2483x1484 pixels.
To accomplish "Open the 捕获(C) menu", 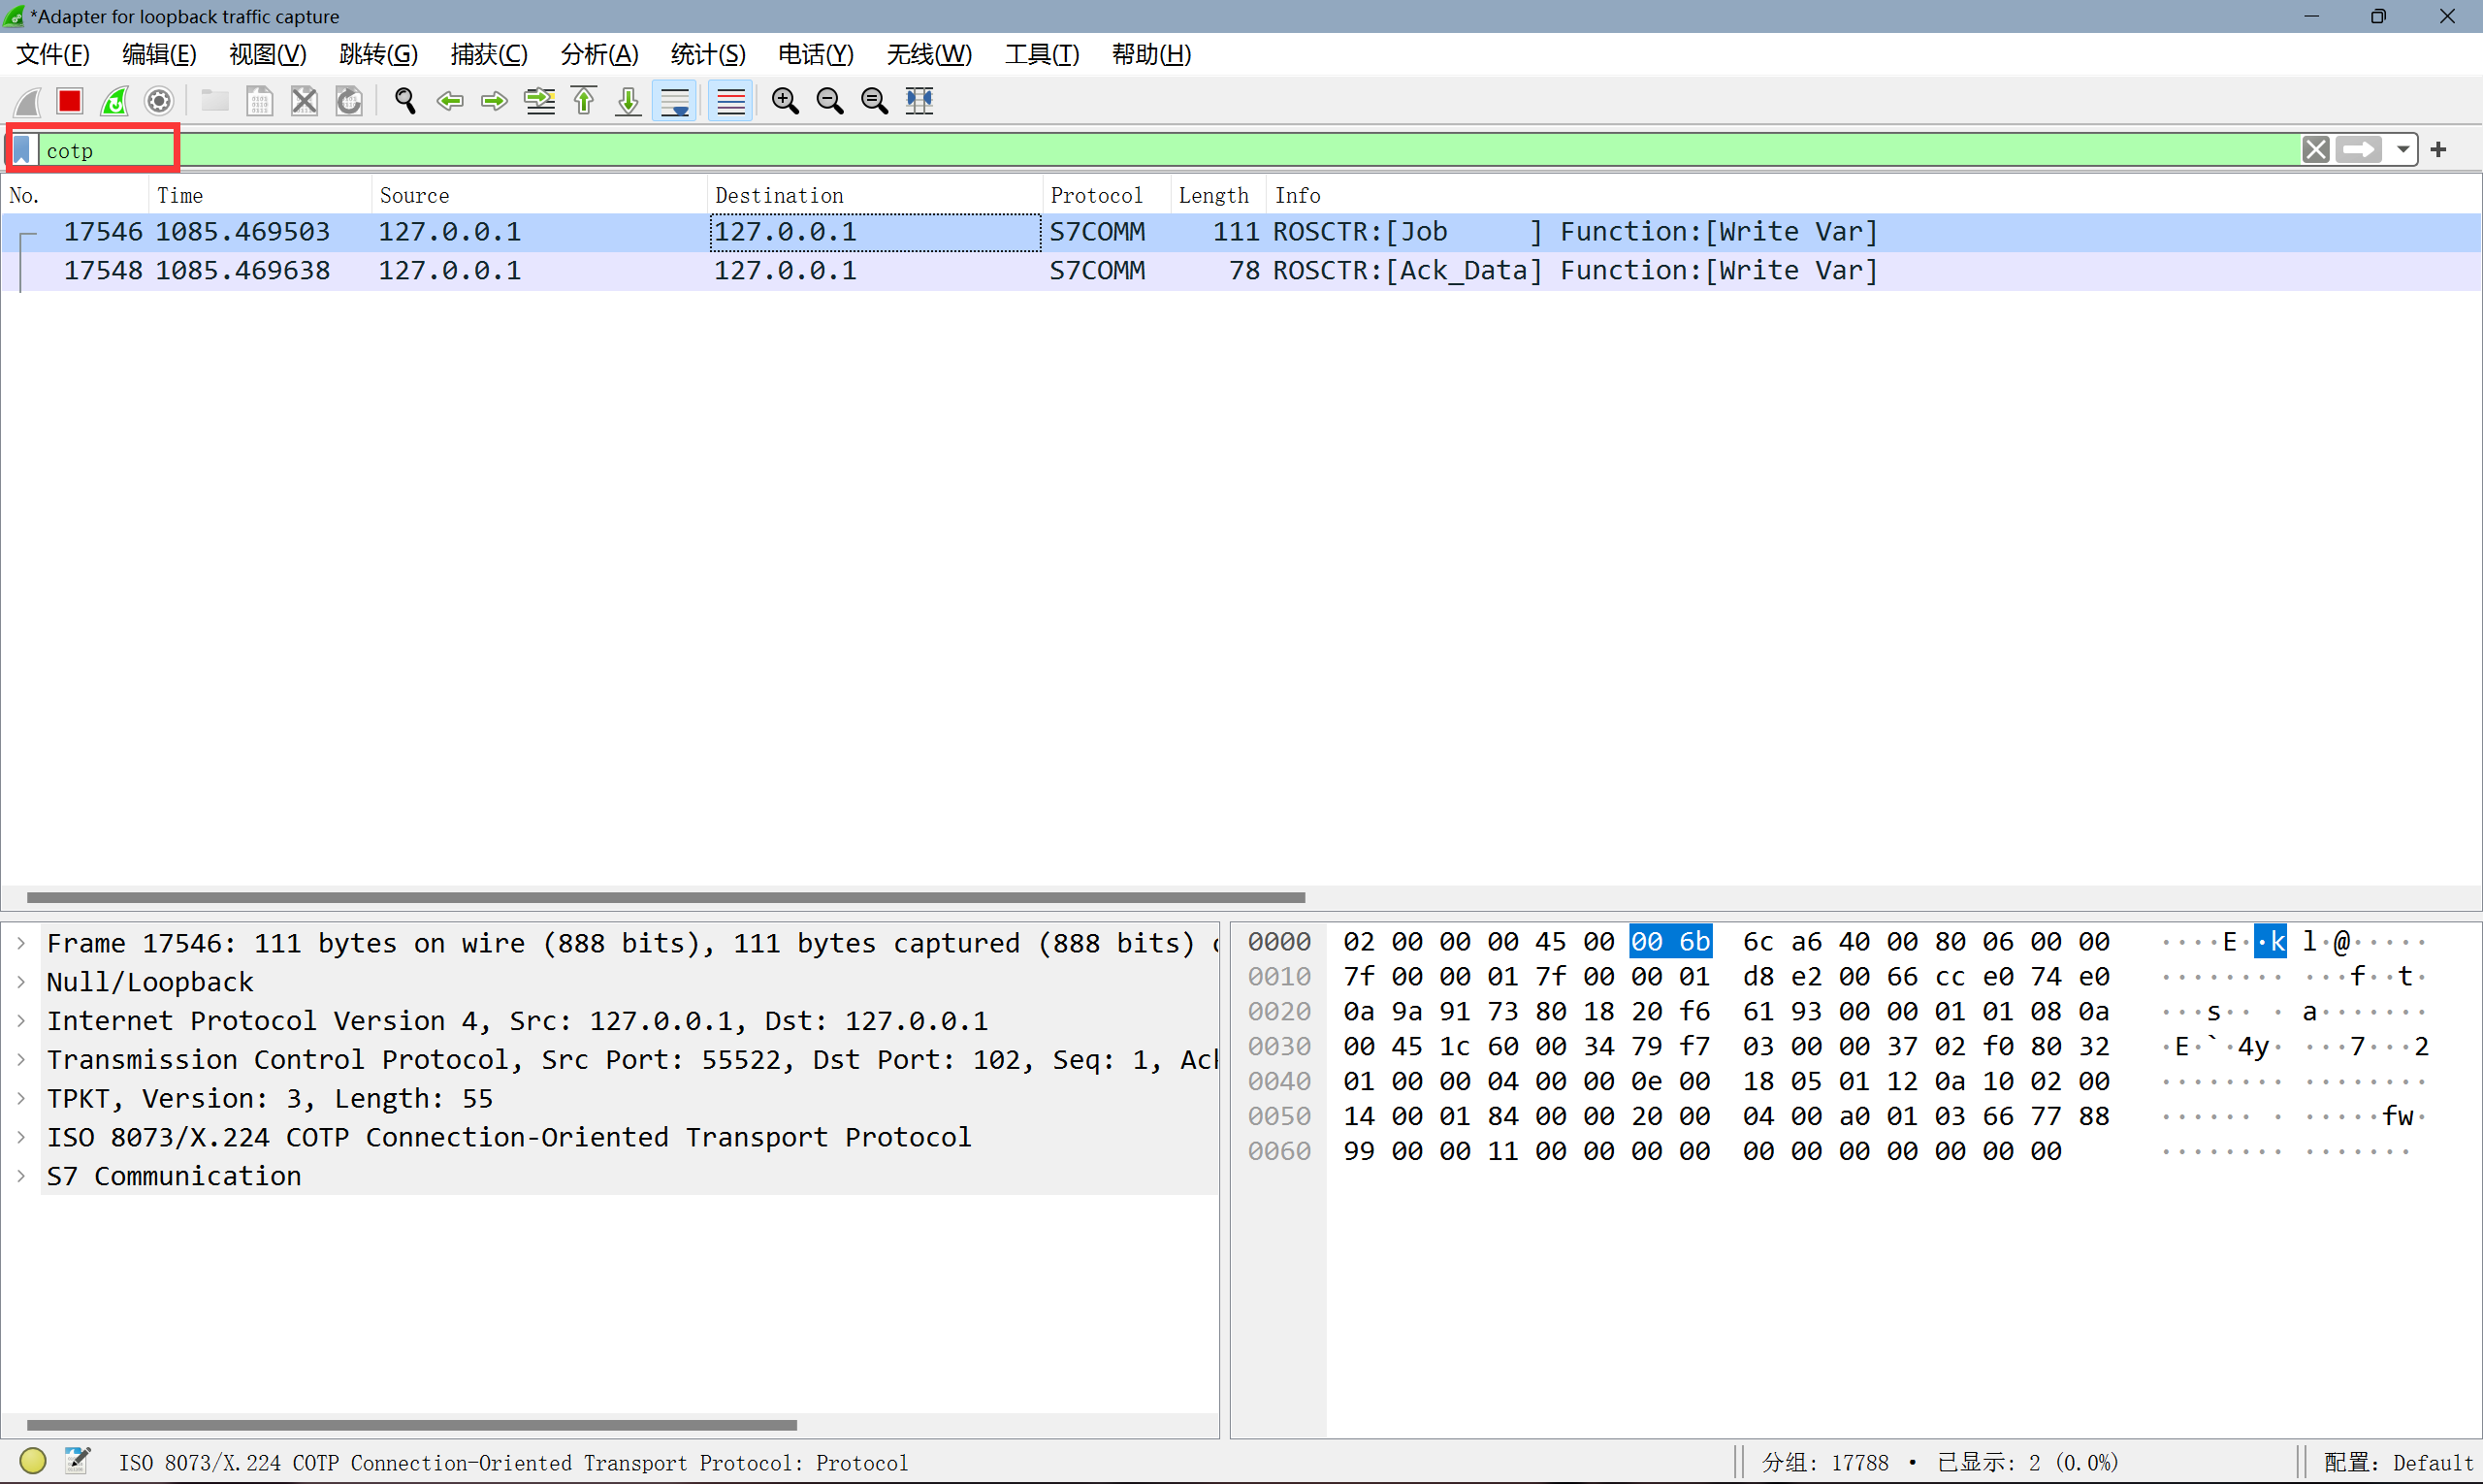I will point(489,55).
